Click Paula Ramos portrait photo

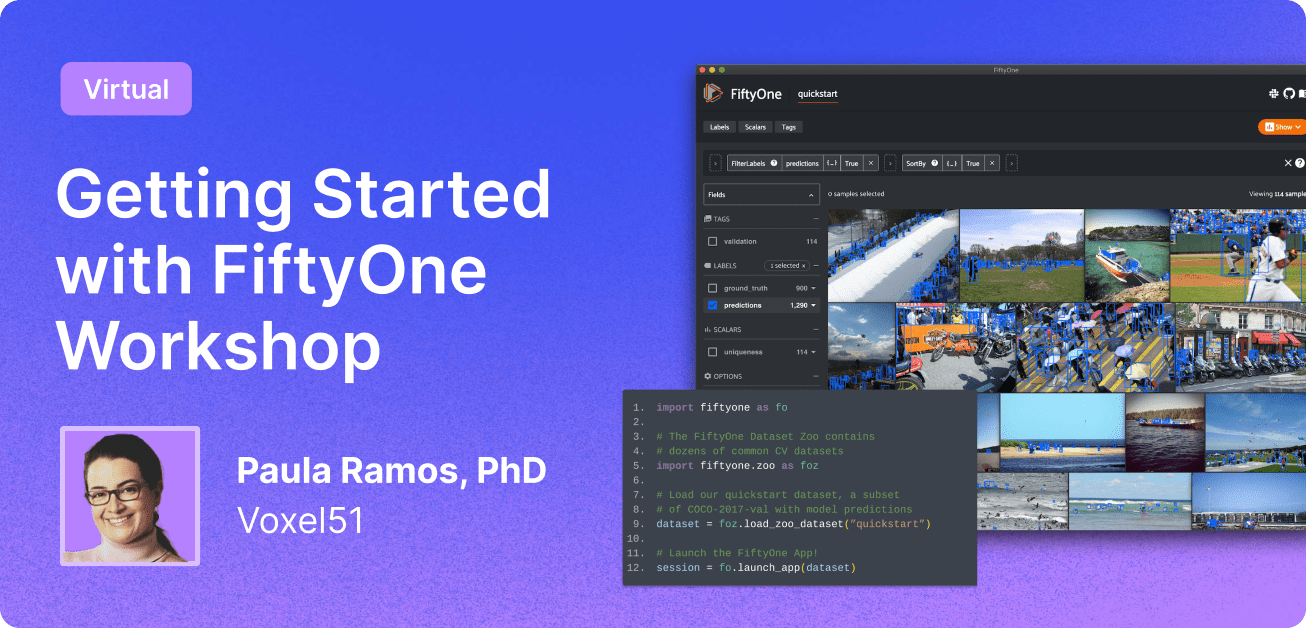130,496
